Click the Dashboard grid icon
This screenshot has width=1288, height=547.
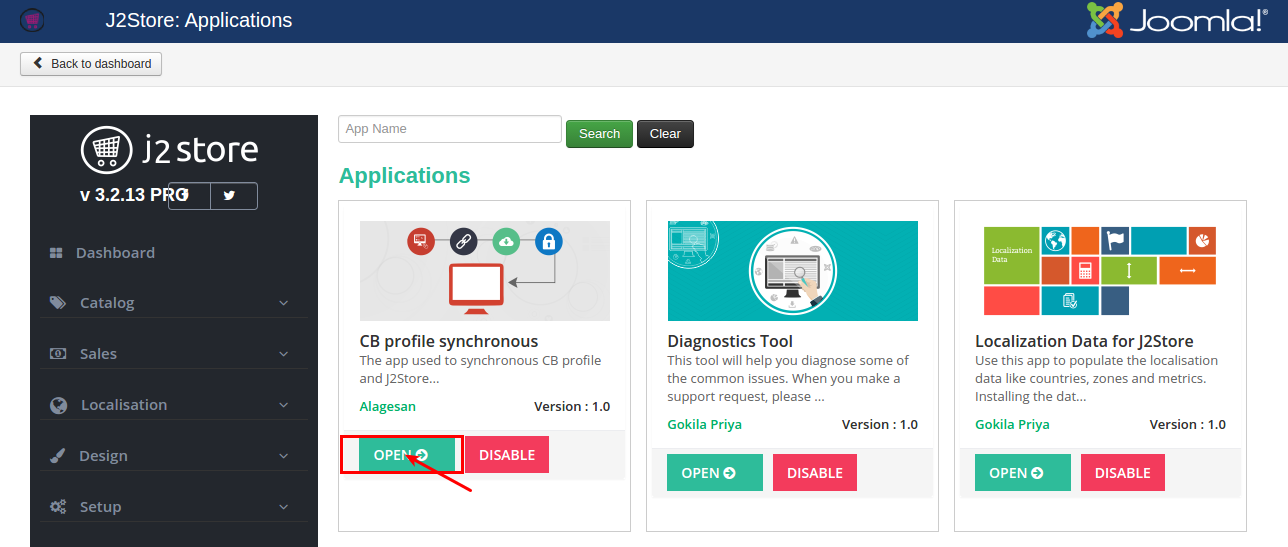[56, 253]
